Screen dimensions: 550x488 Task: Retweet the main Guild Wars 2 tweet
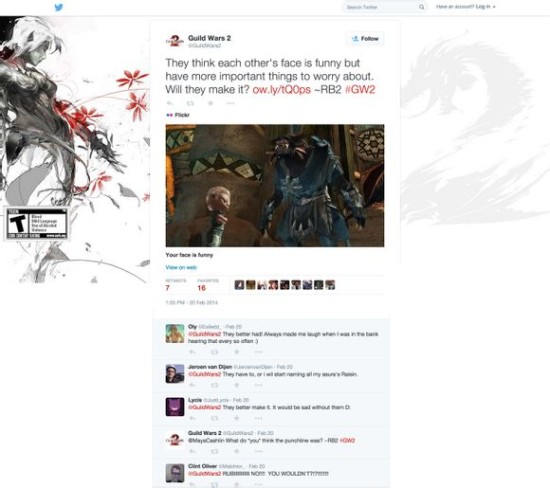point(190,103)
